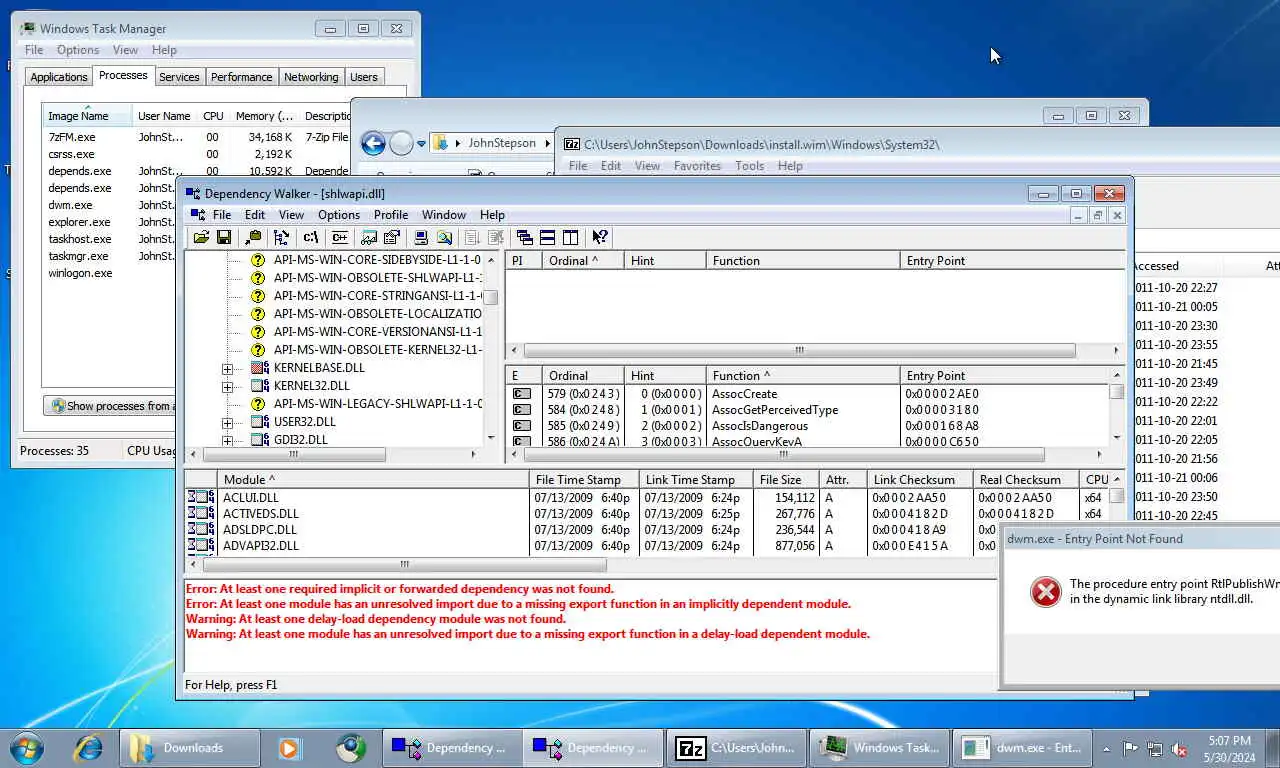Click the clock showing 5:07 PM
This screenshot has width=1280, height=768.
(x=1229, y=741)
